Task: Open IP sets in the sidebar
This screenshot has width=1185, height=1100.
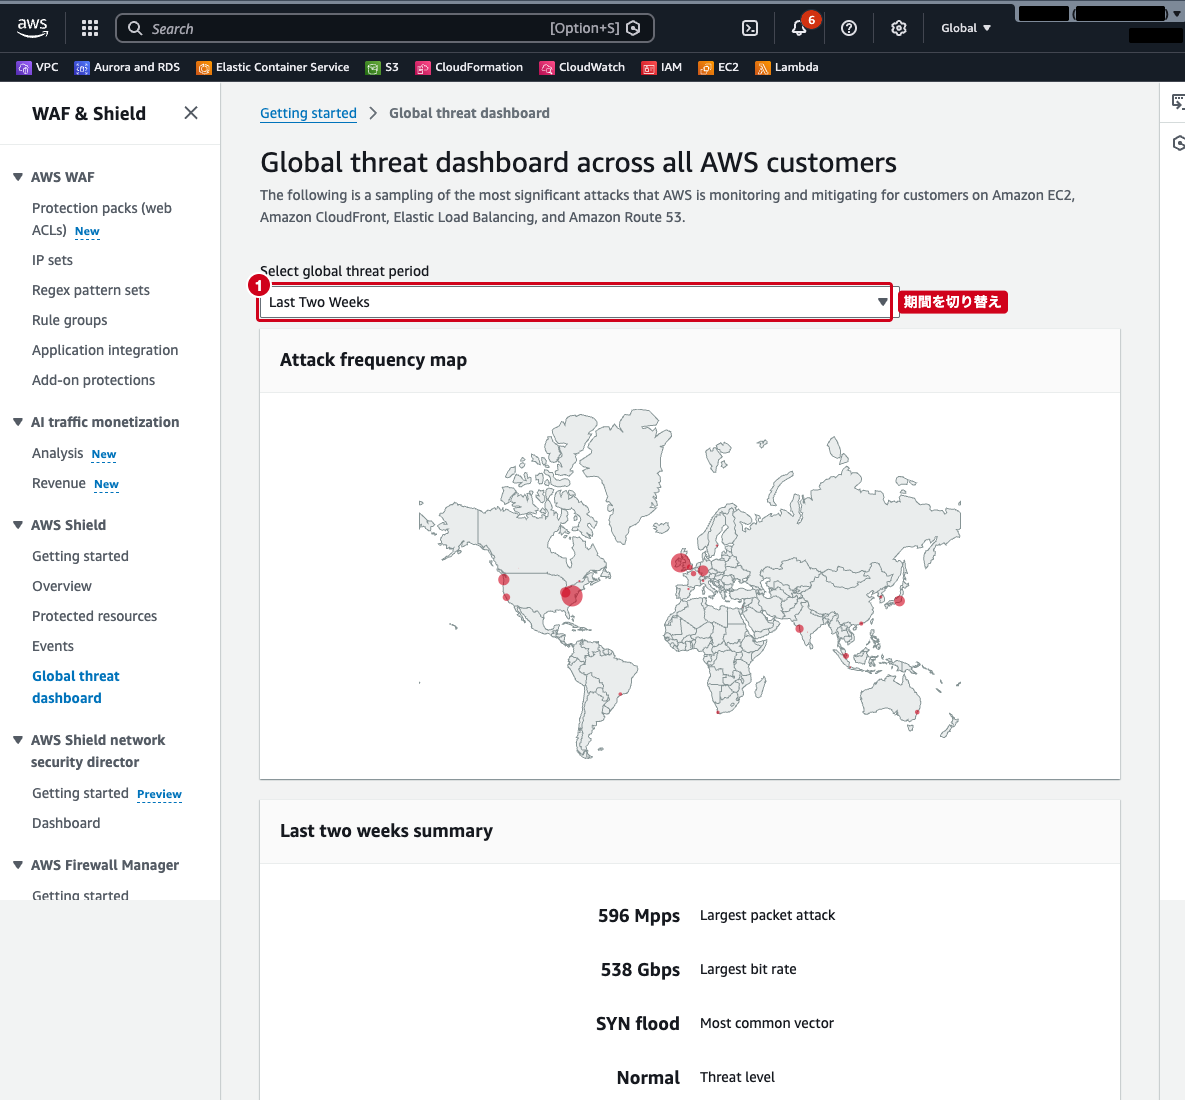Action: click(52, 260)
